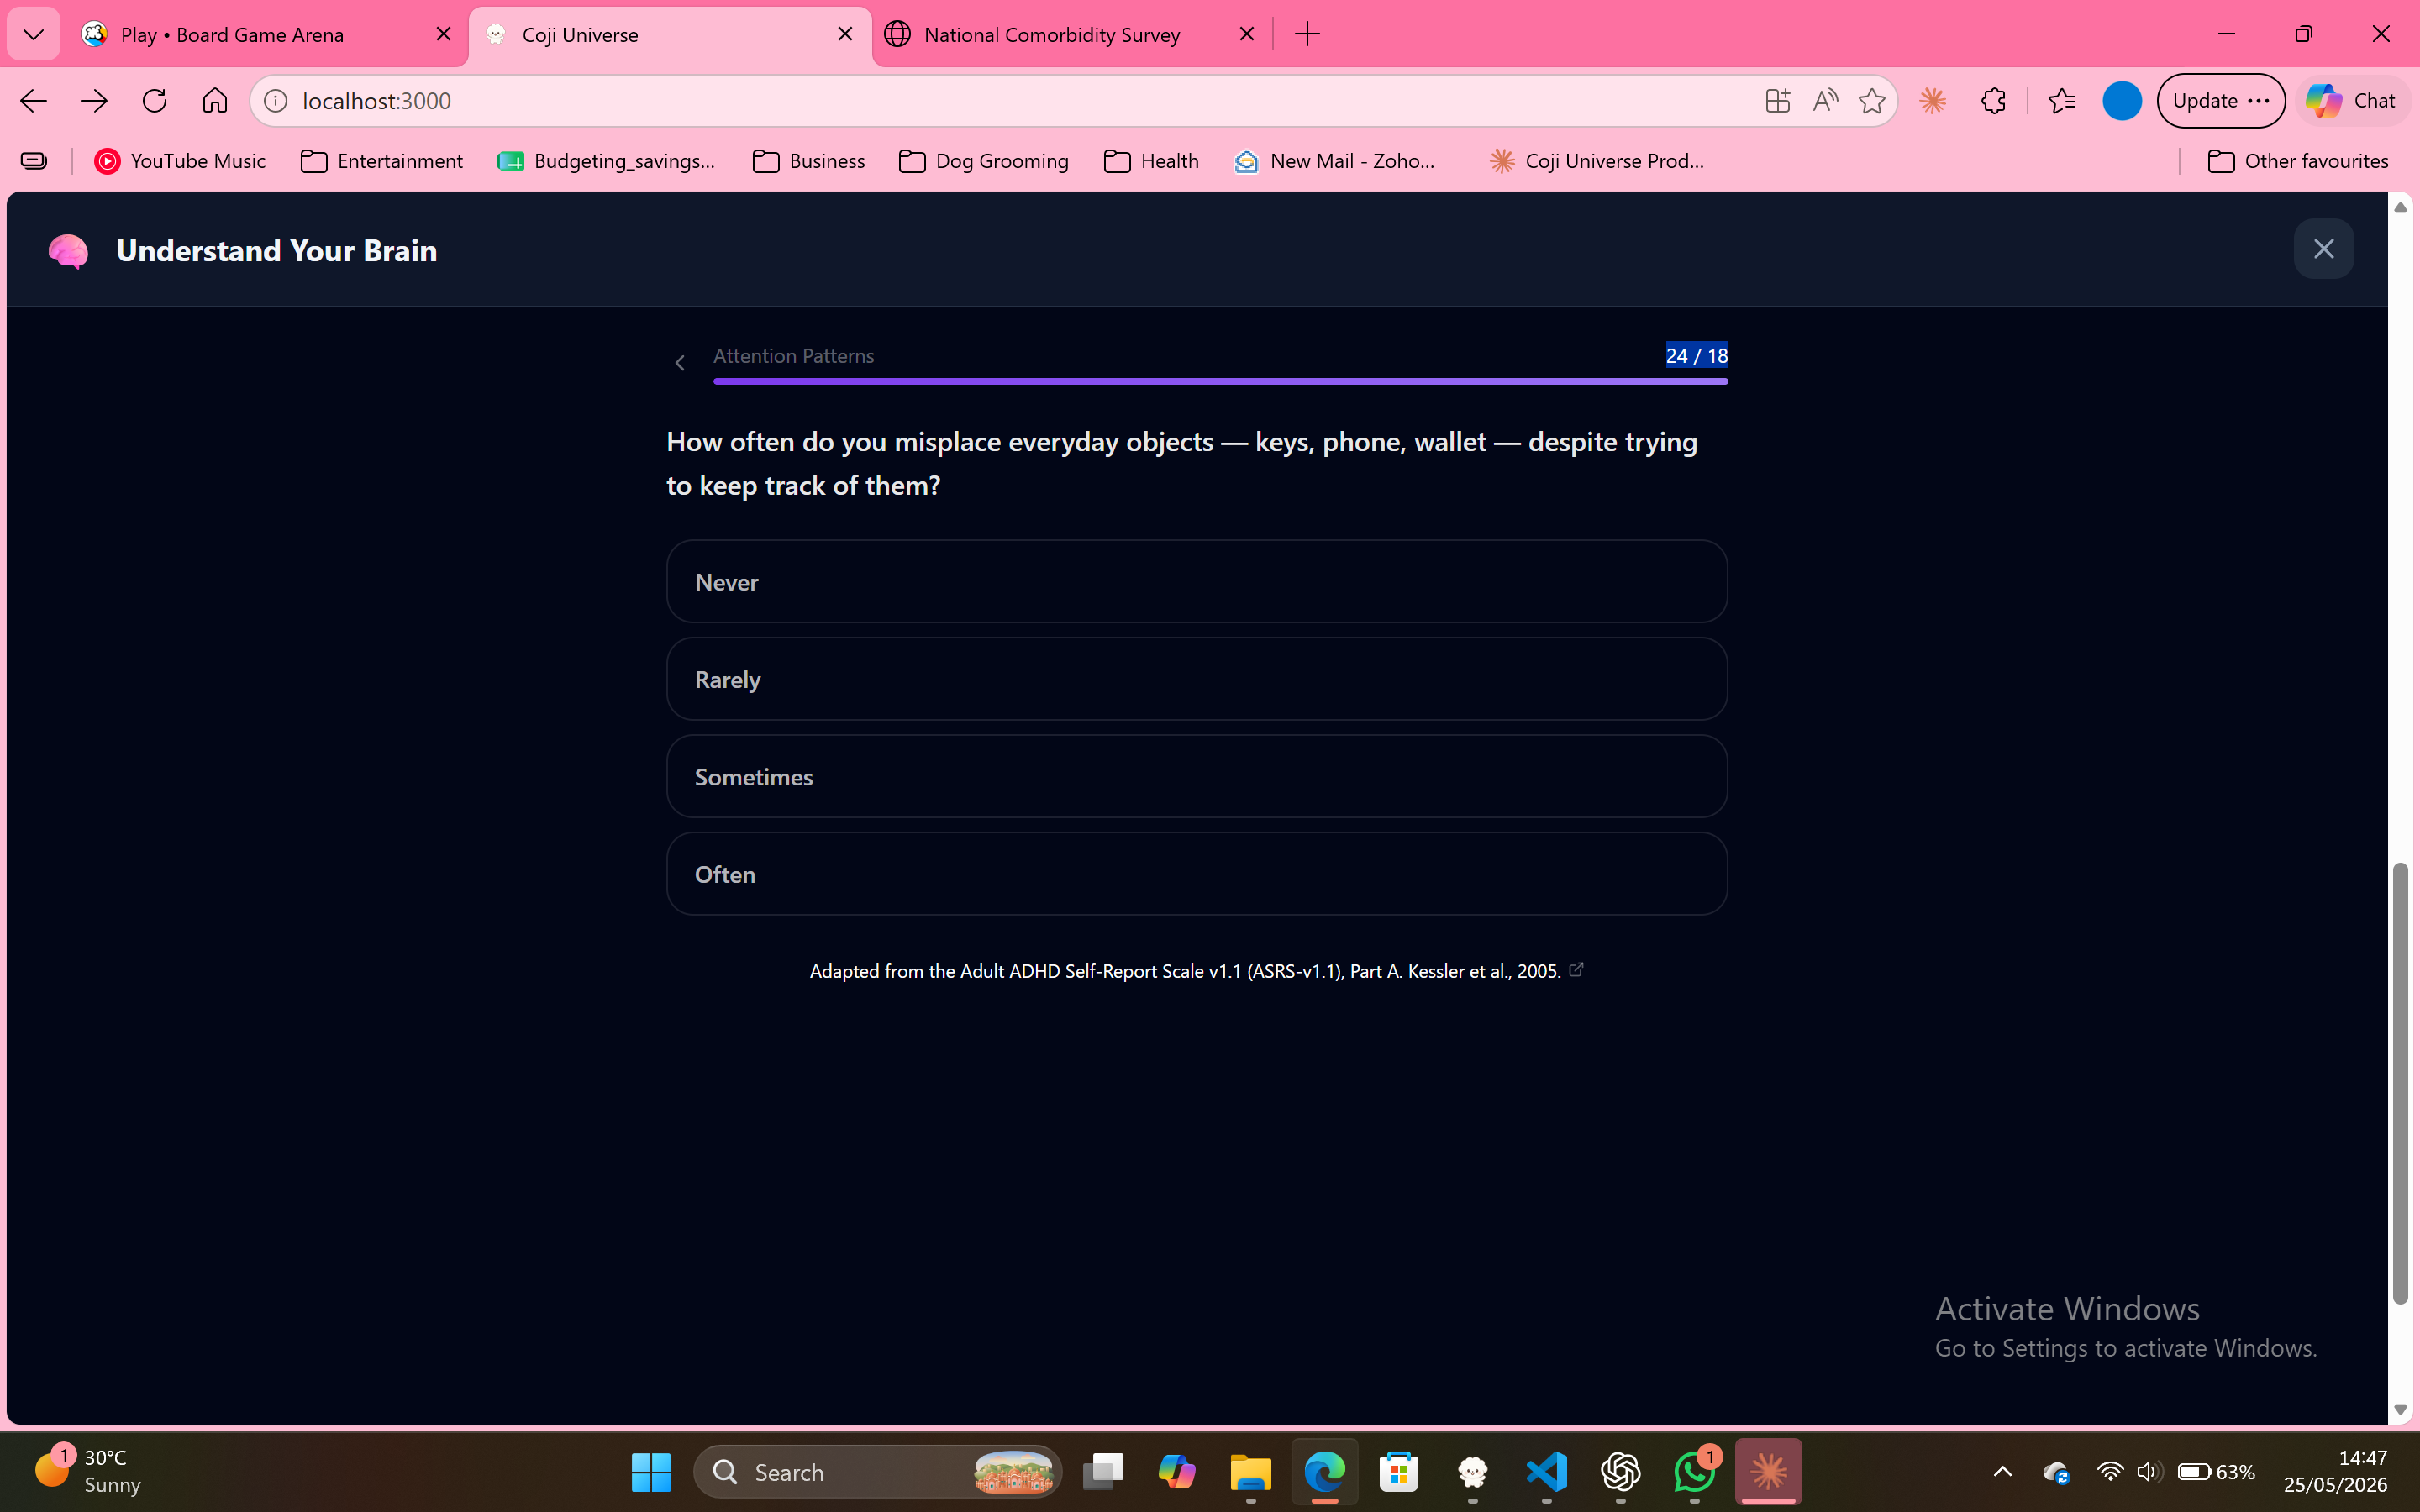Choose the Often answer option

pos(1196,874)
